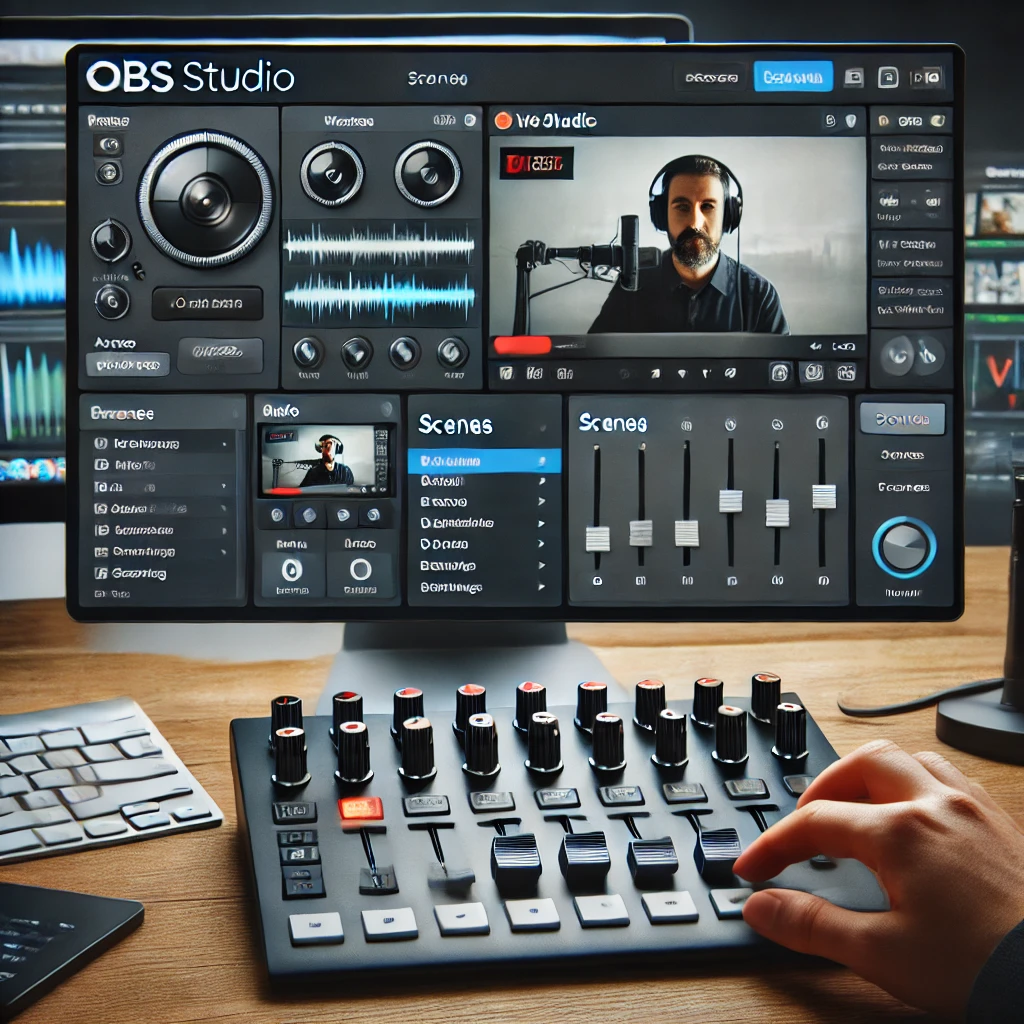Click the Scenes header above the scene list
1024x1024 pixels.
tap(455, 425)
